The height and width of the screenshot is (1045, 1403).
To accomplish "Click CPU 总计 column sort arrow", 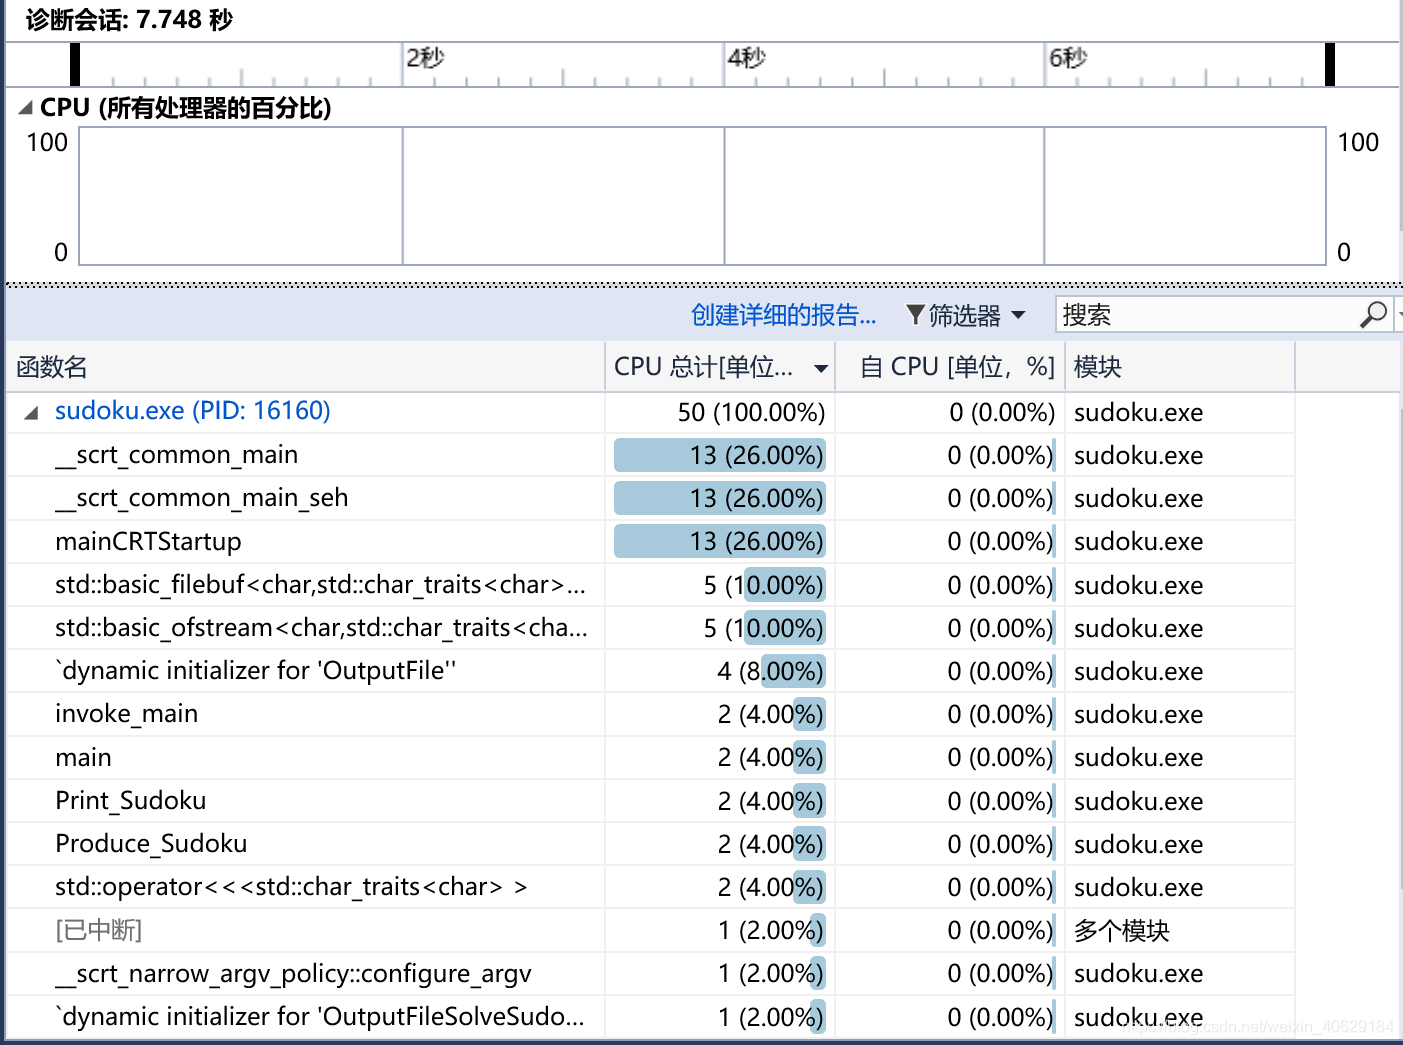I will point(821,368).
